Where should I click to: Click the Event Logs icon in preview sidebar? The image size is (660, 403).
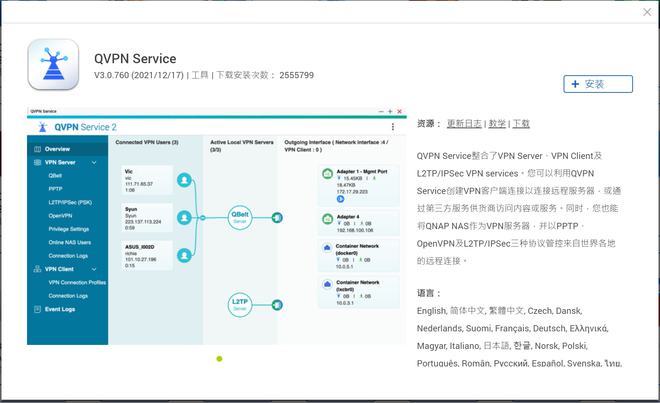[x=37, y=309]
